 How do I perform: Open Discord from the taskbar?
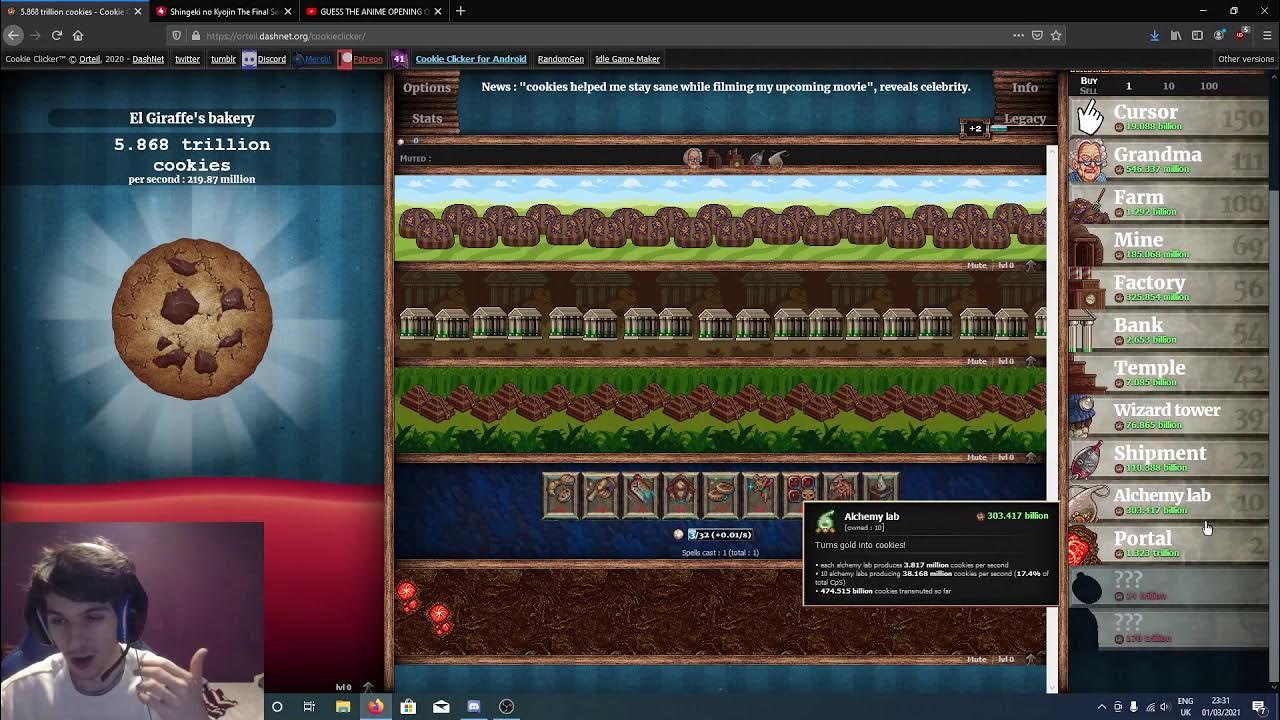pyautogui.click(x=473, y=706)
